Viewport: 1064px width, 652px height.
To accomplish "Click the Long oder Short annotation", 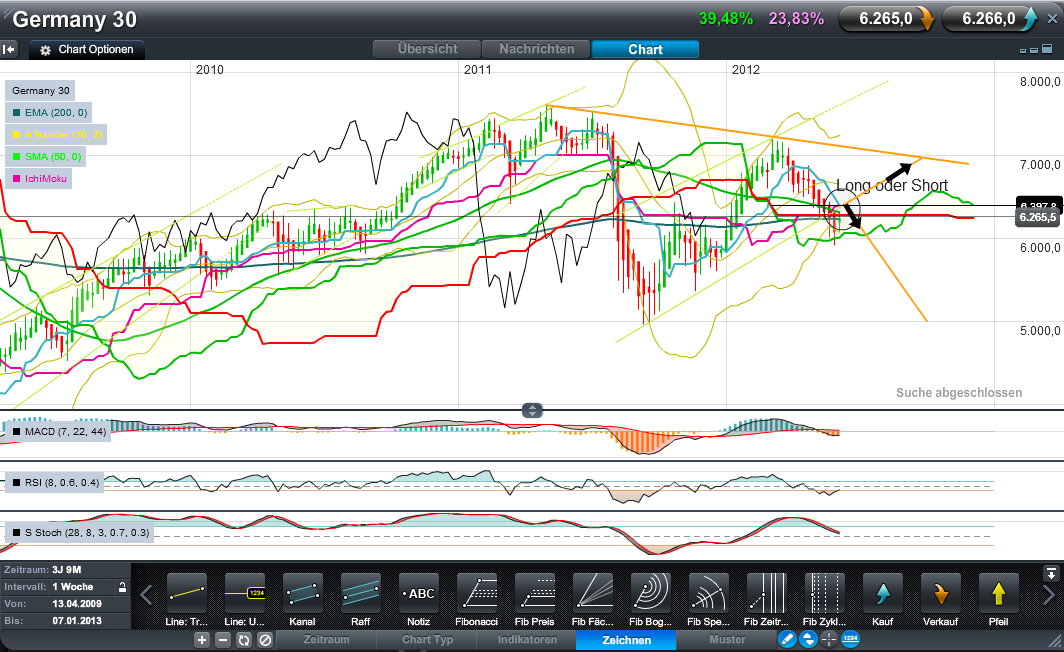I will coord(892,185).
